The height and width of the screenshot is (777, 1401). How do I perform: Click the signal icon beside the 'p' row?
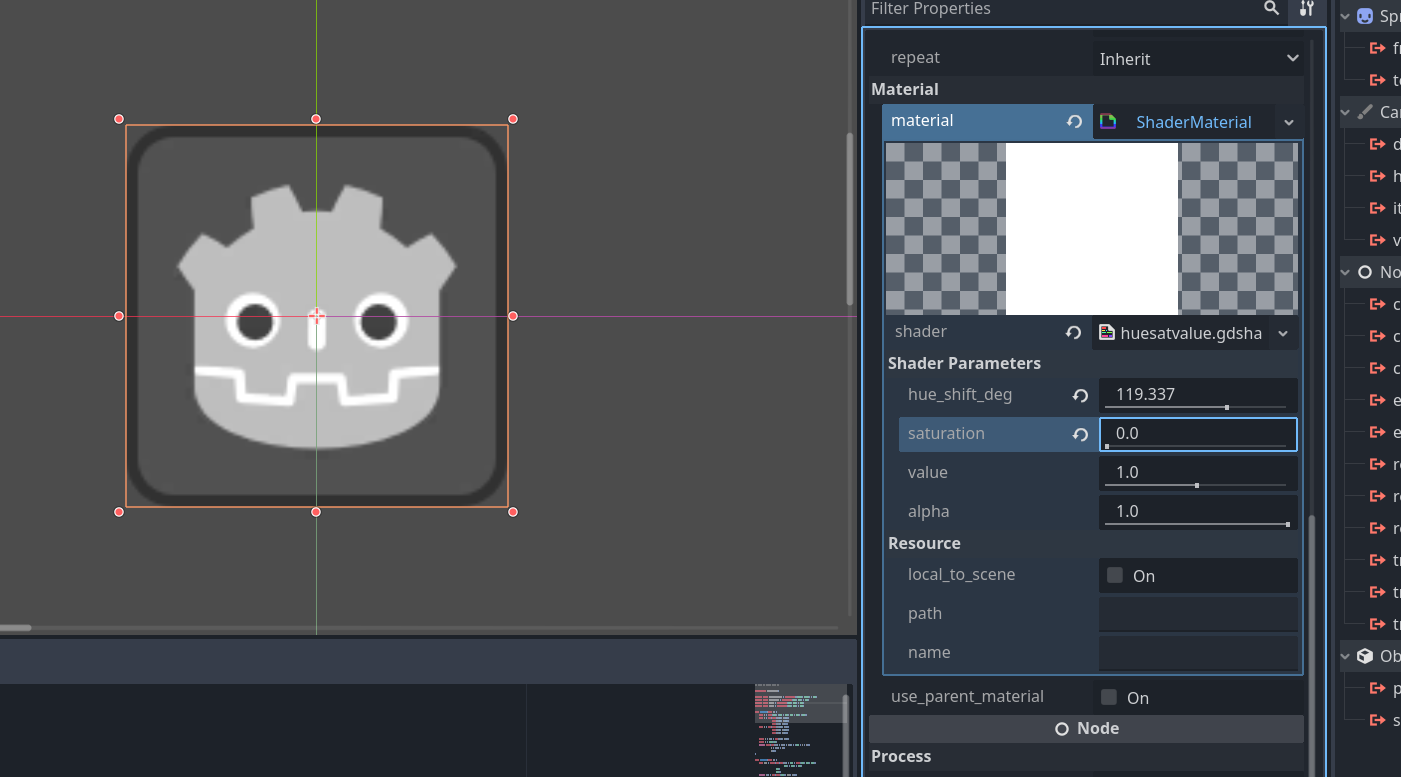(x=1377, y=688)
